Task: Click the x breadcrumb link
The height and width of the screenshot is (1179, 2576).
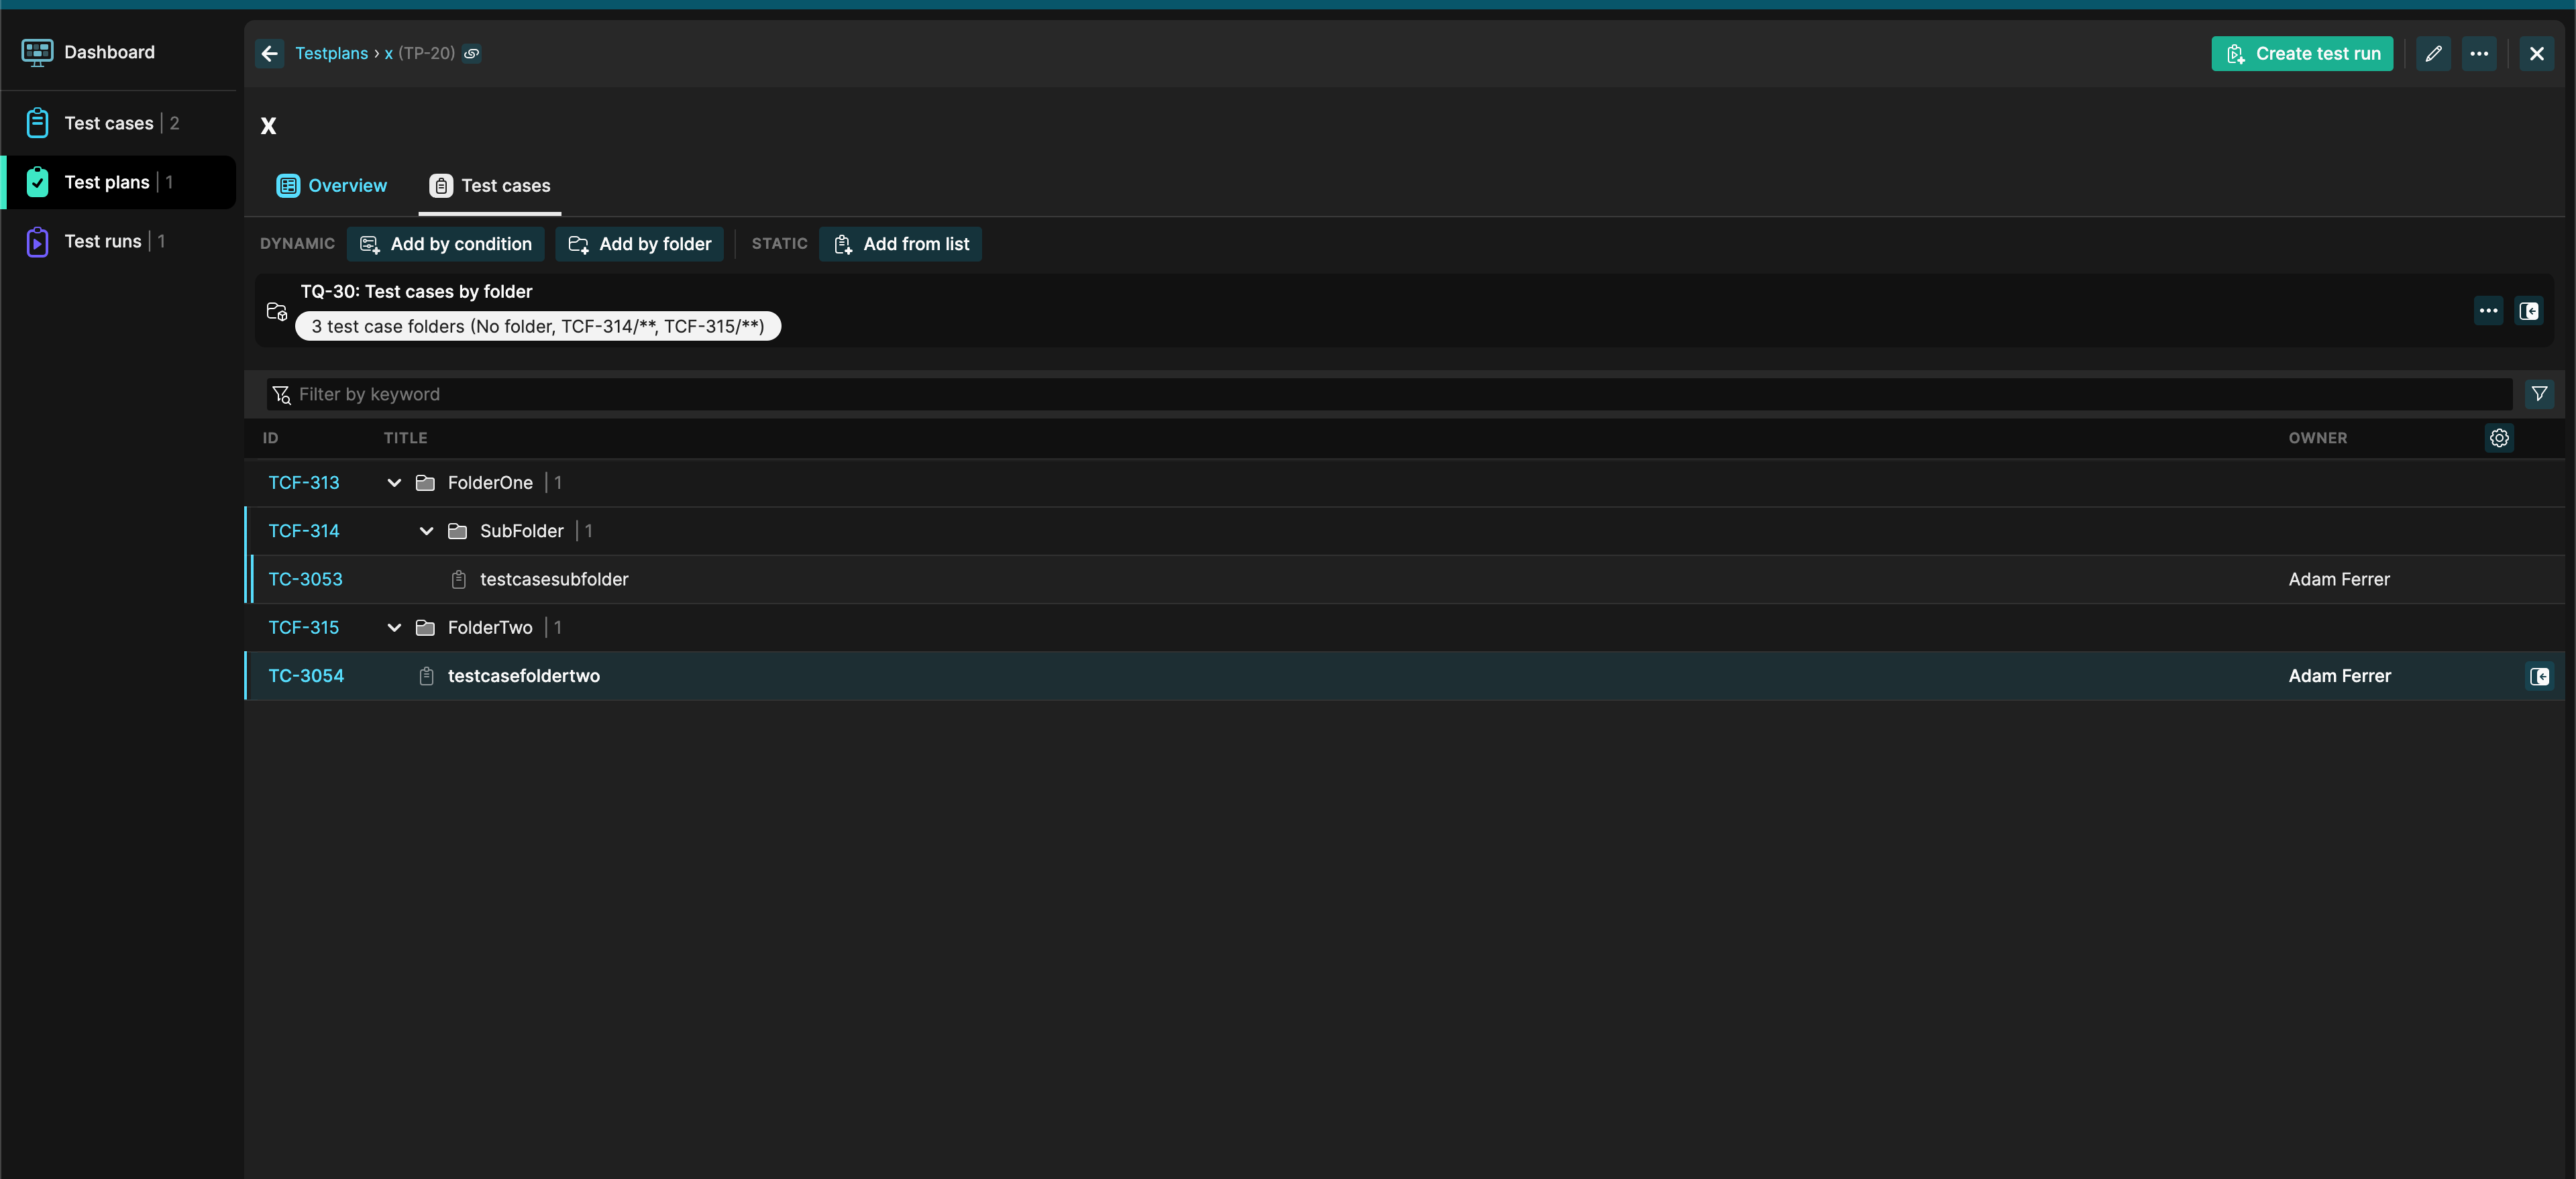Action: (388, 53)
